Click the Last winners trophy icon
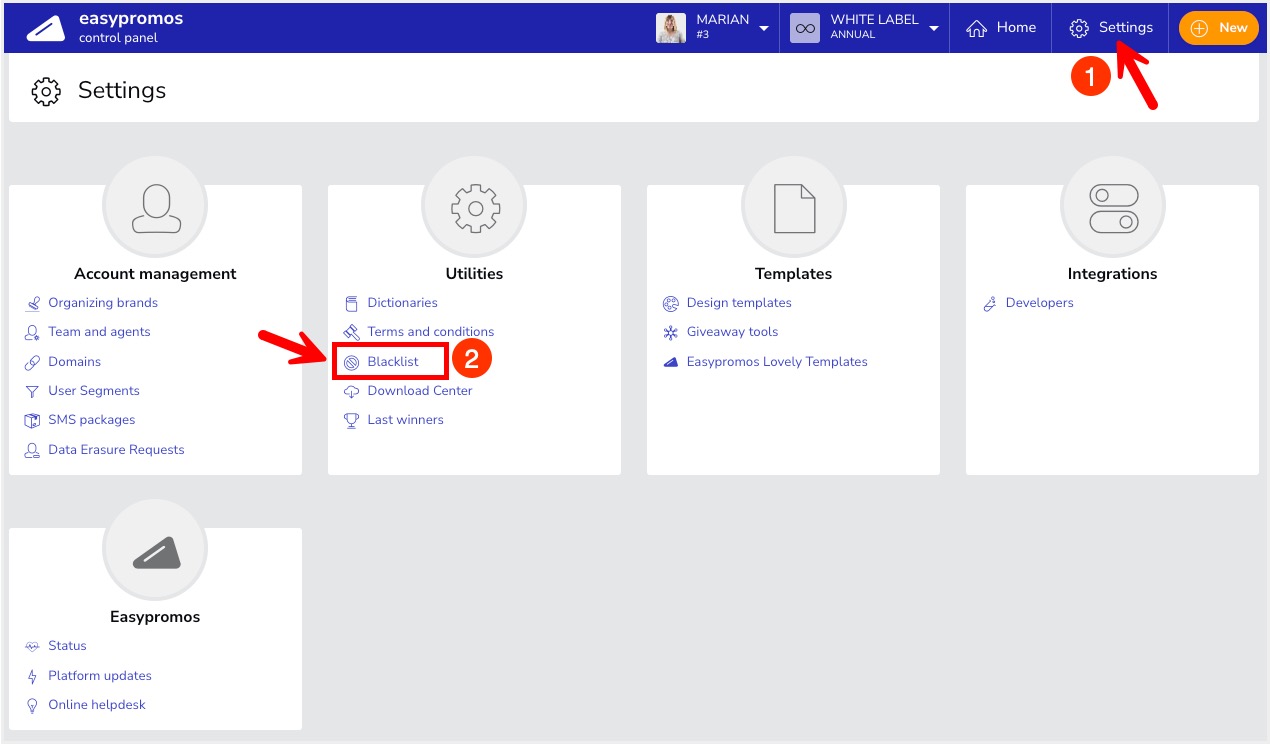 (x=351, y=420)
